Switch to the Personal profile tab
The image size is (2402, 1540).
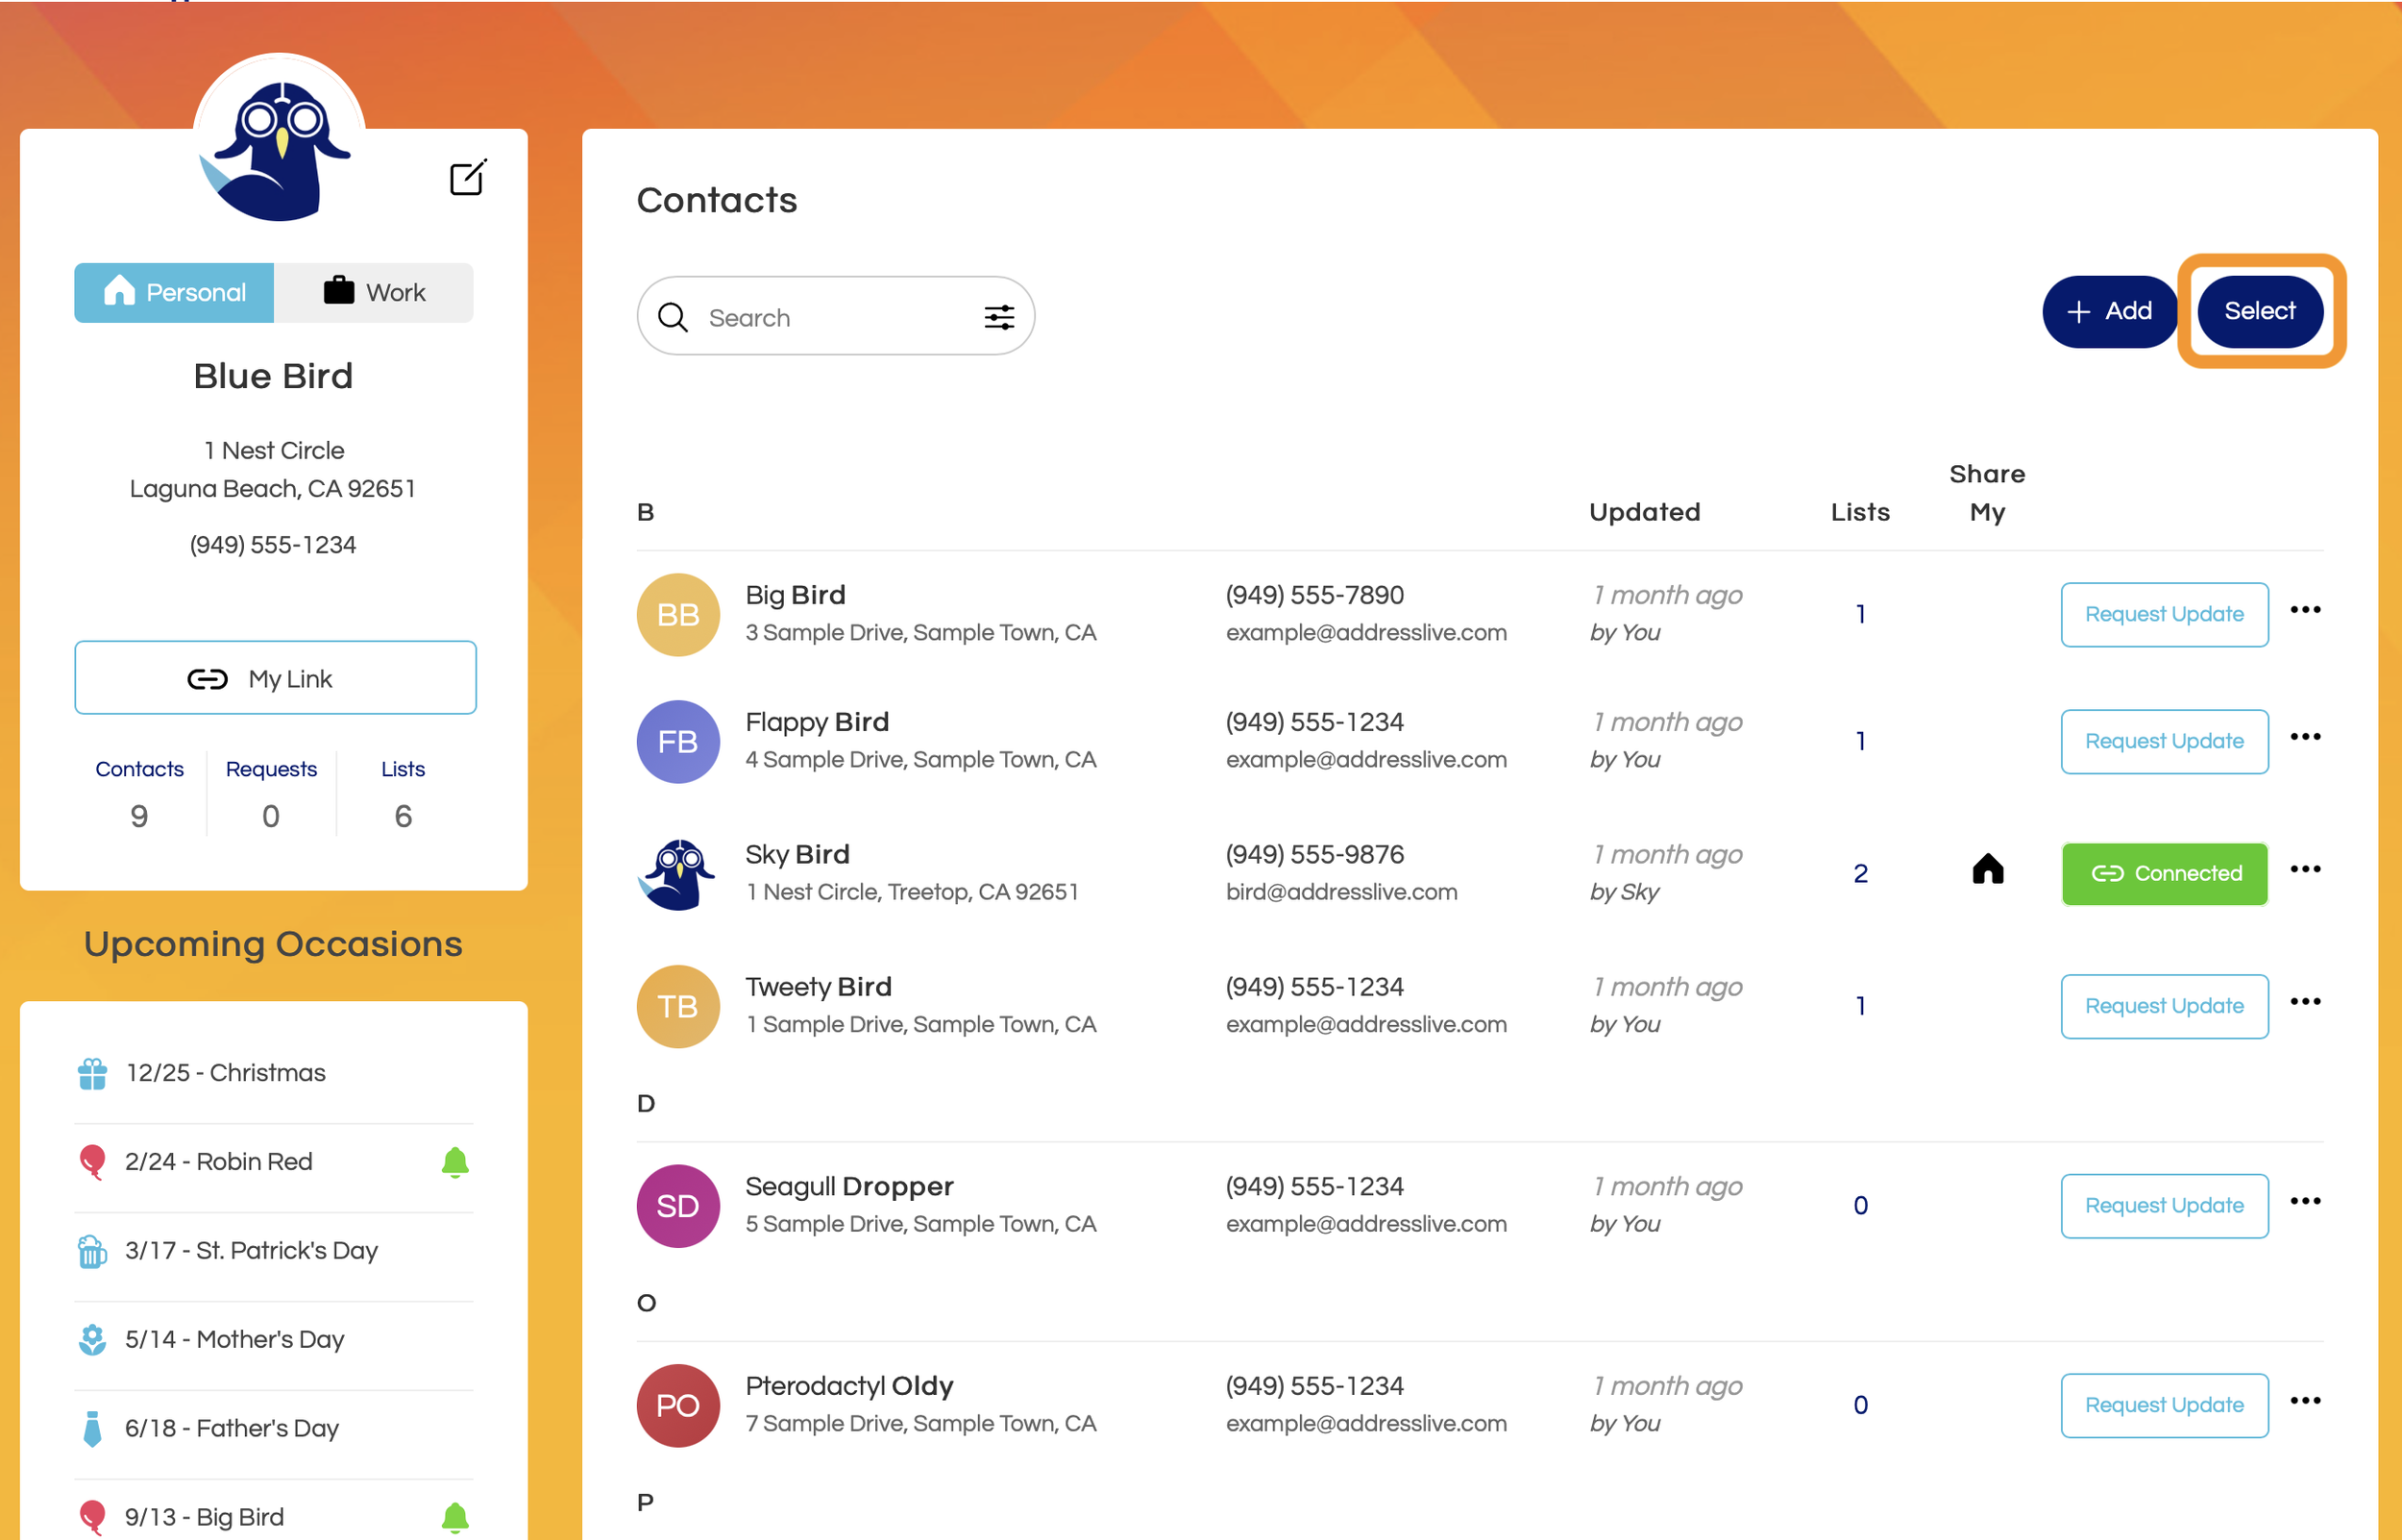click(x=174, y=292)
